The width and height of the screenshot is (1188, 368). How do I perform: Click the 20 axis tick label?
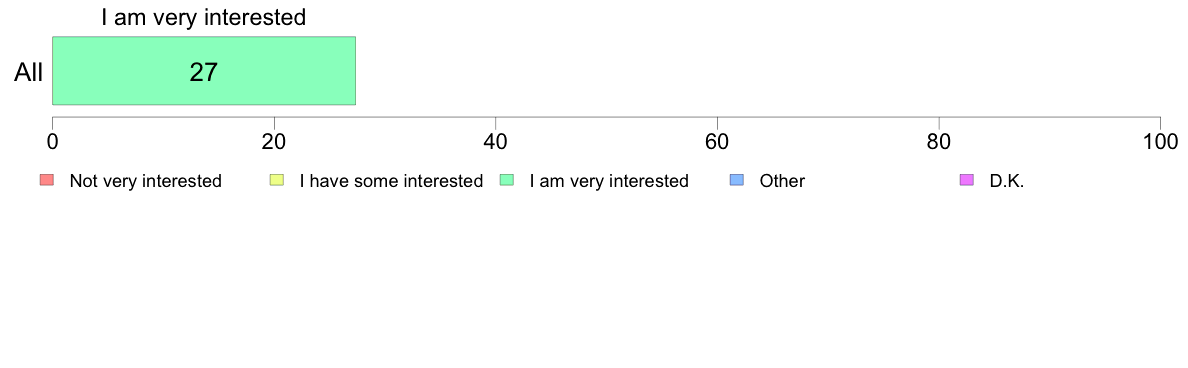[x=274, y=142]
